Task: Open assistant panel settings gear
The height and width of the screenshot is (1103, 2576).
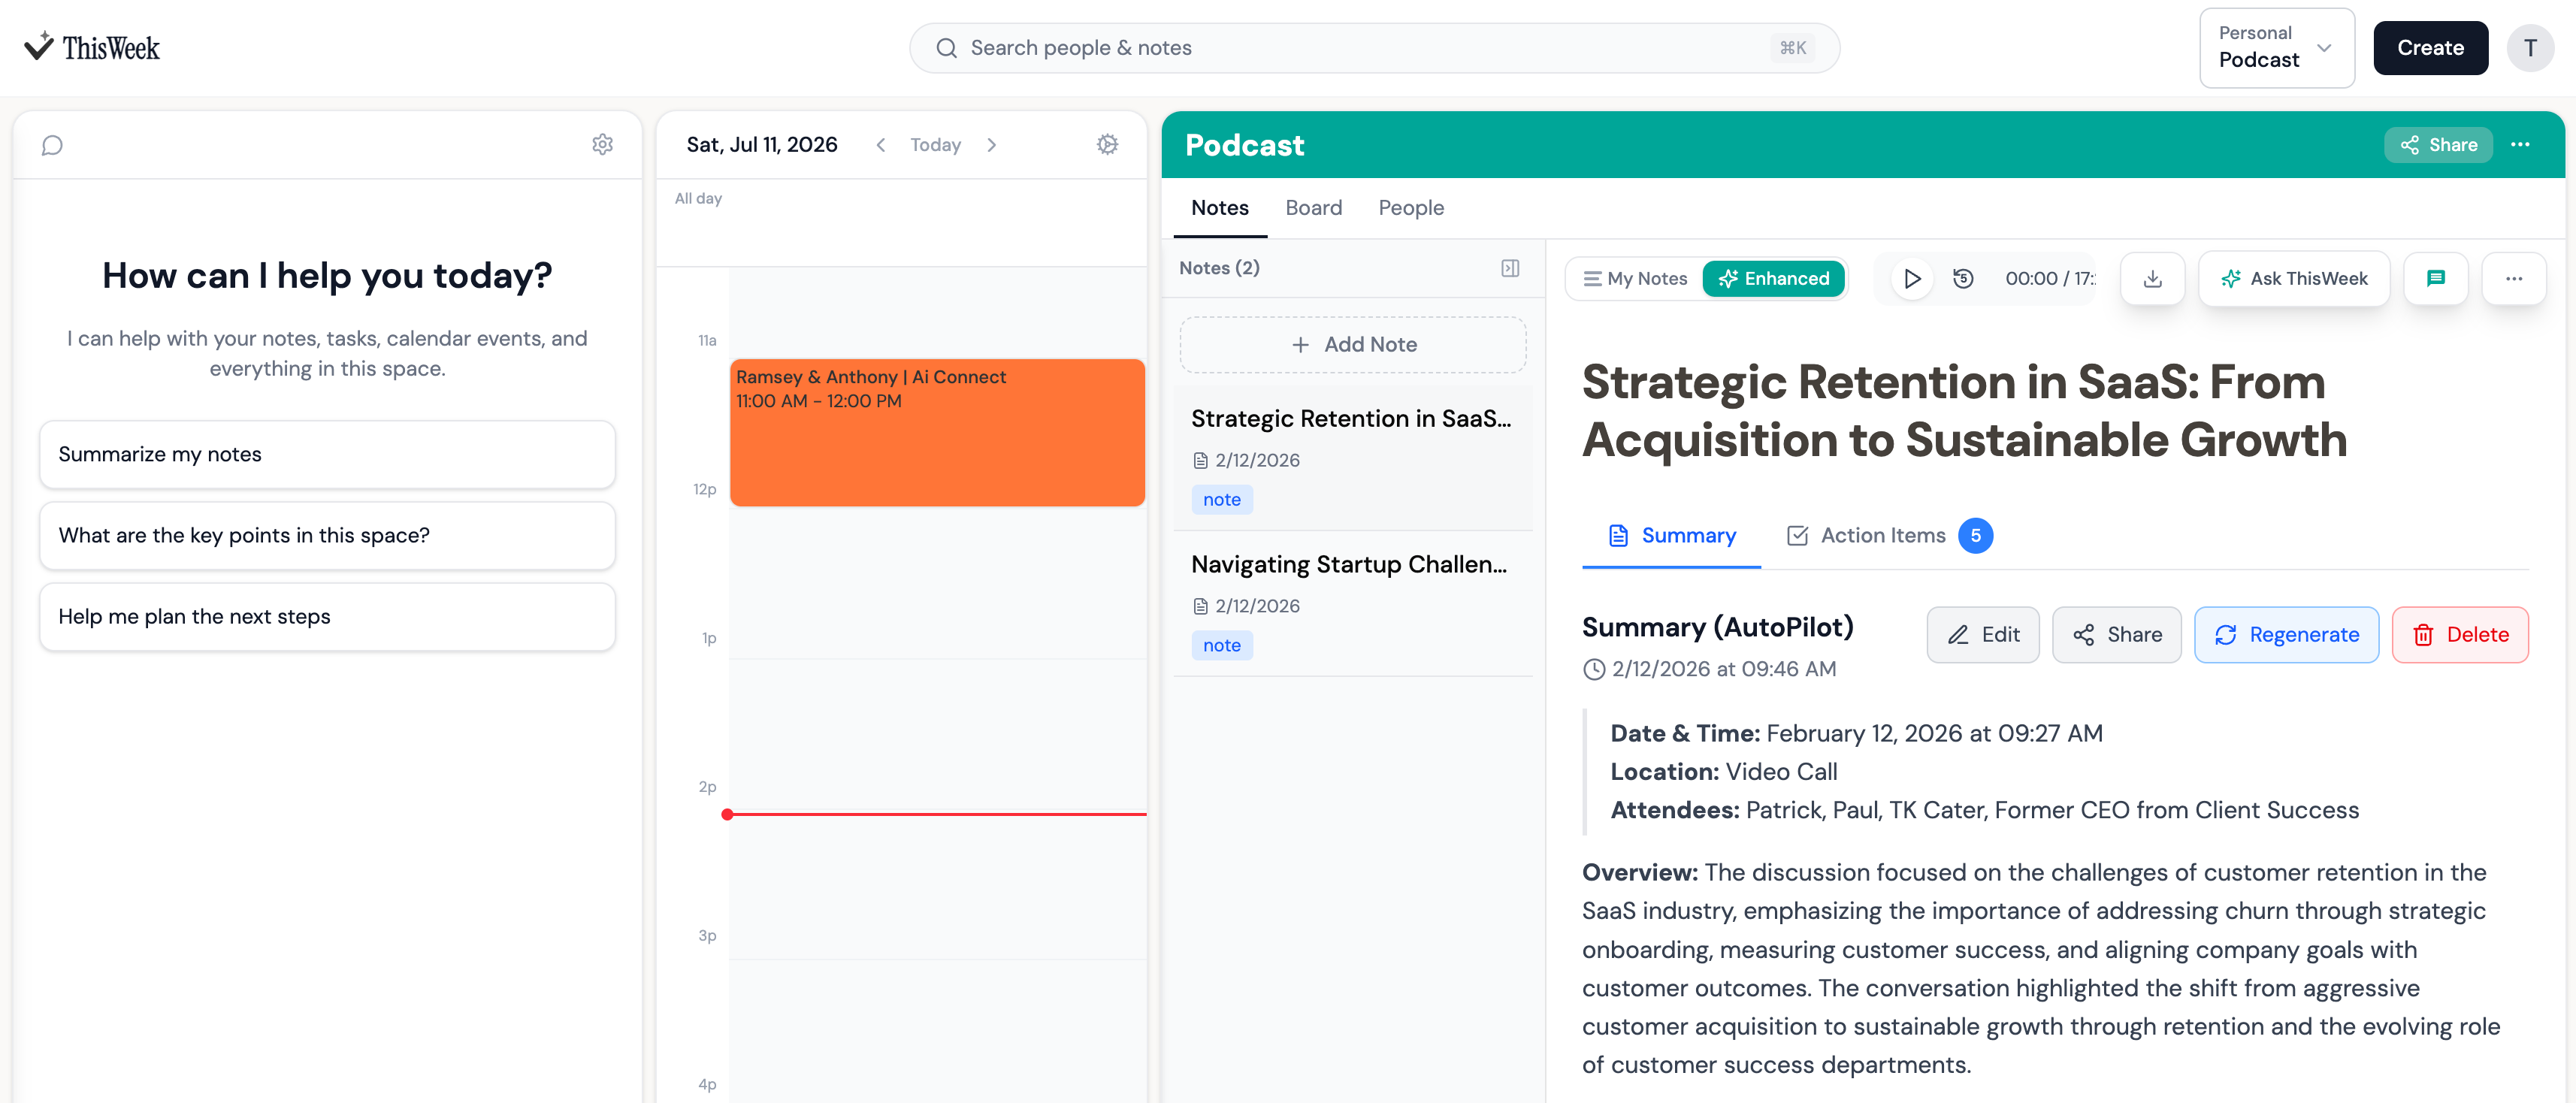Action: (602, 145)
